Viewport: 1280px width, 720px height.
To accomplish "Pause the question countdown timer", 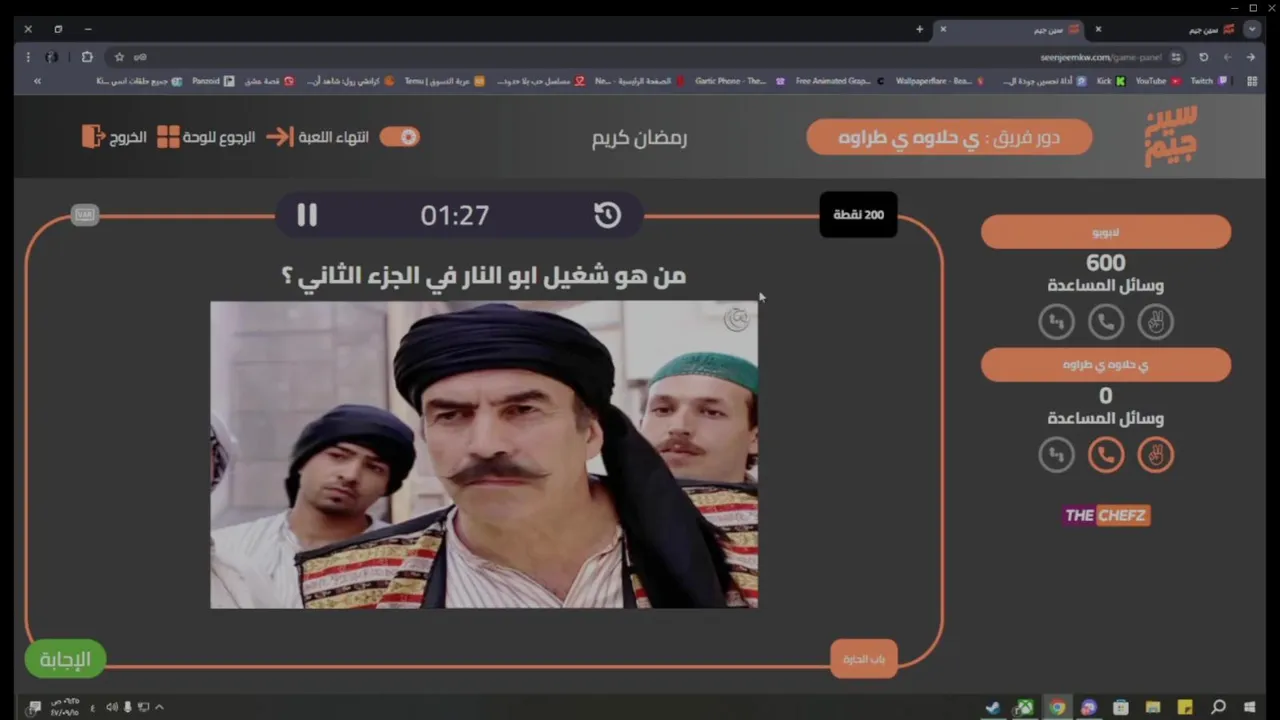I will [x=307, y=215].
